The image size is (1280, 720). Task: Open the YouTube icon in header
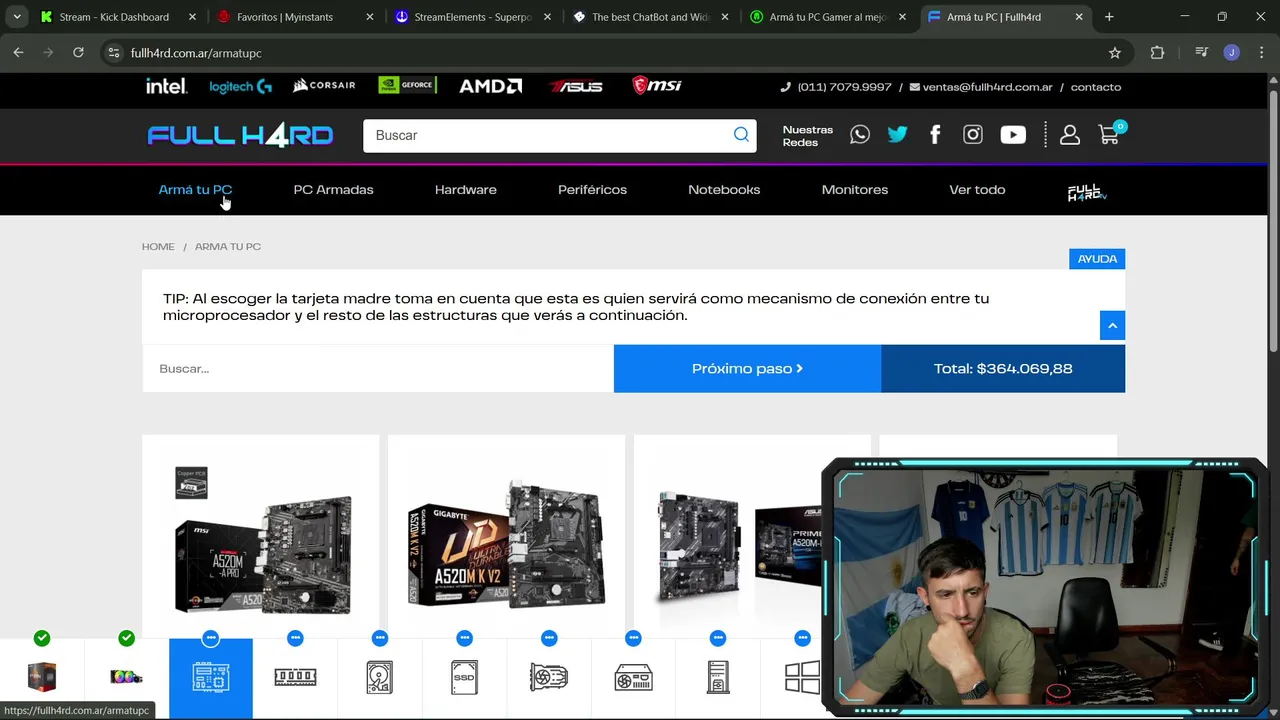[1013, 135]
